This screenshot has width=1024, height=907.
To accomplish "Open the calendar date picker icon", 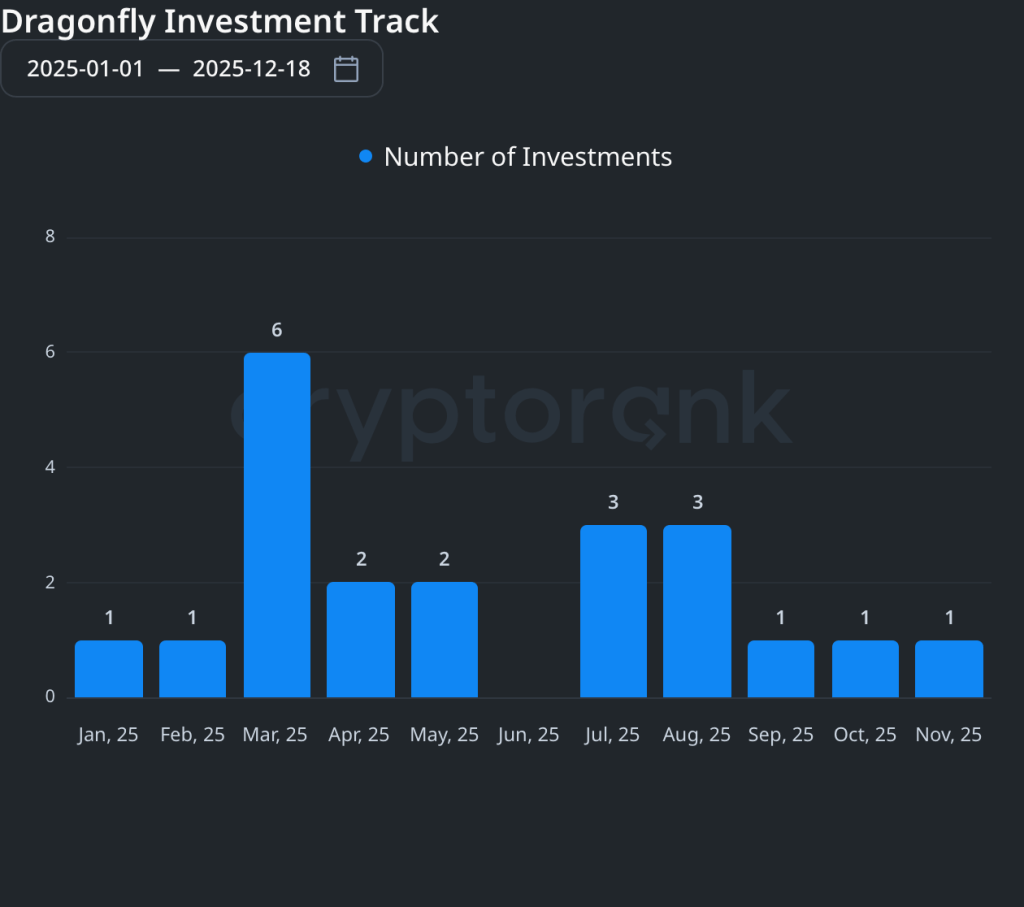I will (x=345, y=69).
